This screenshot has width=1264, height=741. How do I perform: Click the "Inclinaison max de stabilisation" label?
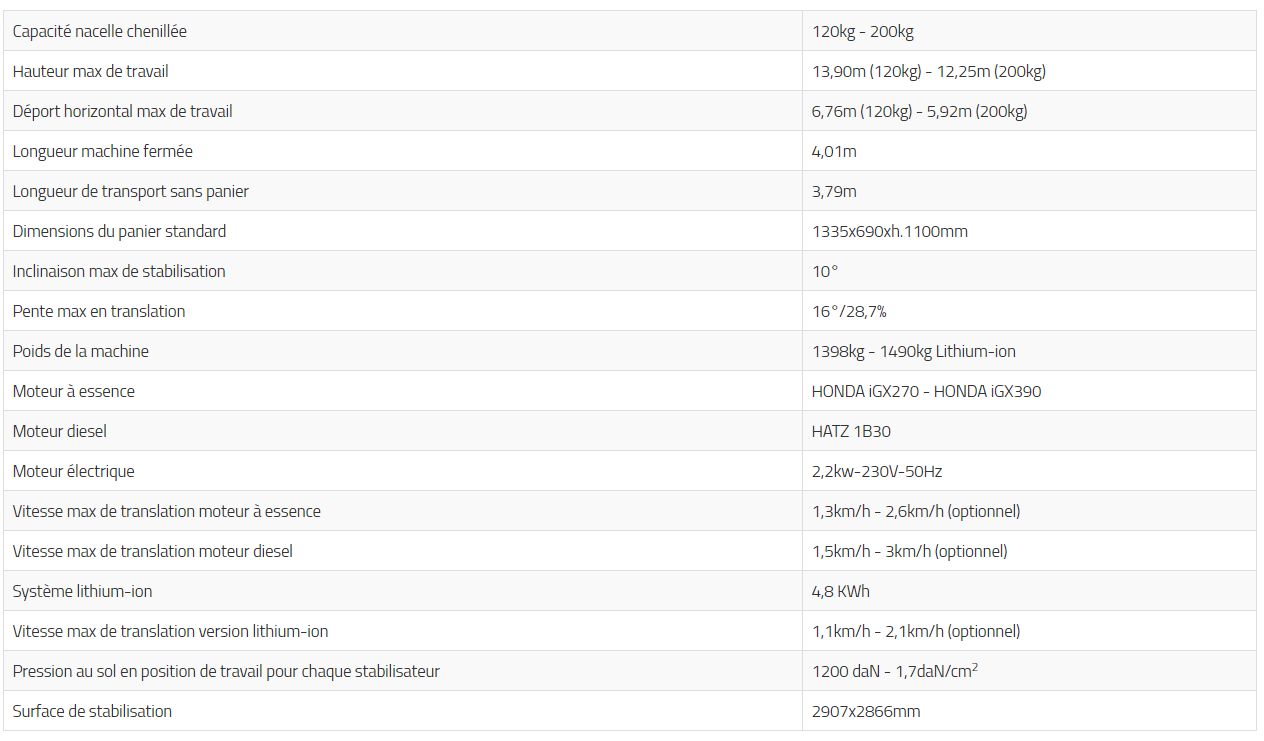pos(119,271)
